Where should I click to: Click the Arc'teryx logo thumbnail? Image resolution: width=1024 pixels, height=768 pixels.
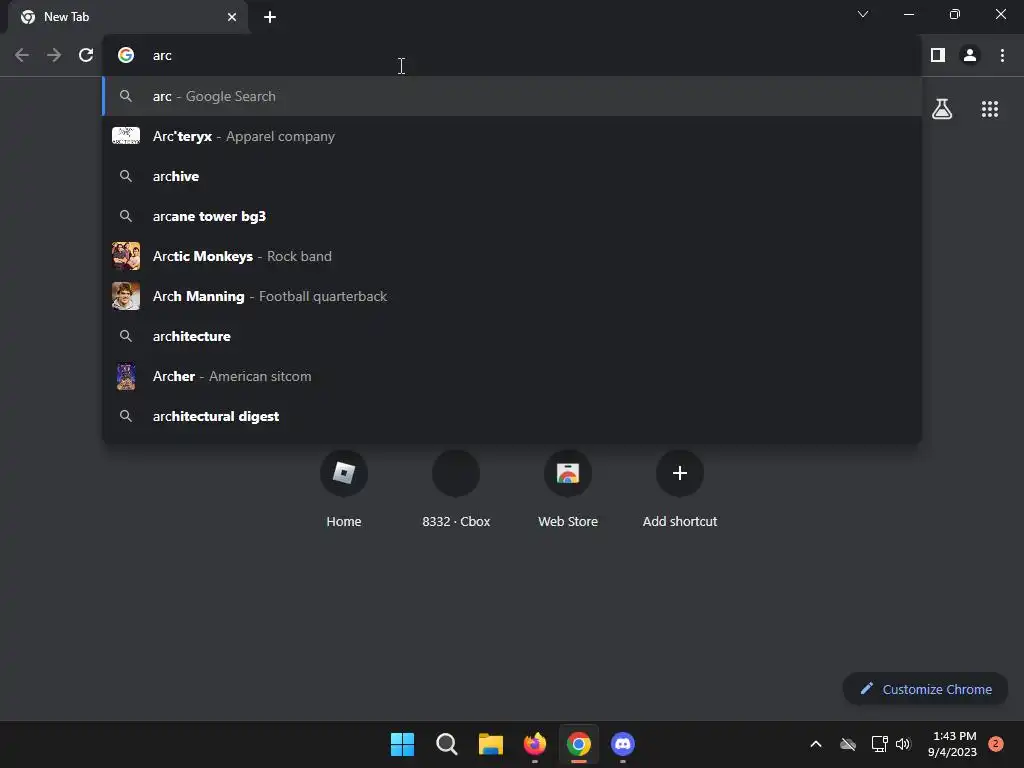point(126,136)
